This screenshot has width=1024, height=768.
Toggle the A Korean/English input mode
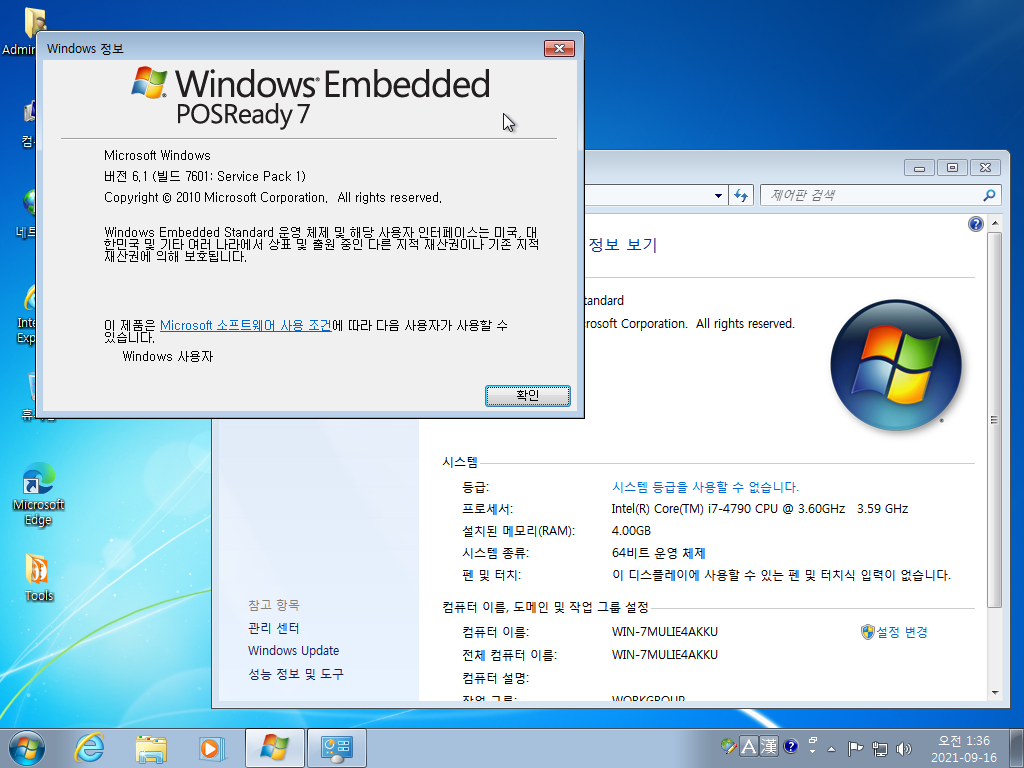(x=748, y=746)
